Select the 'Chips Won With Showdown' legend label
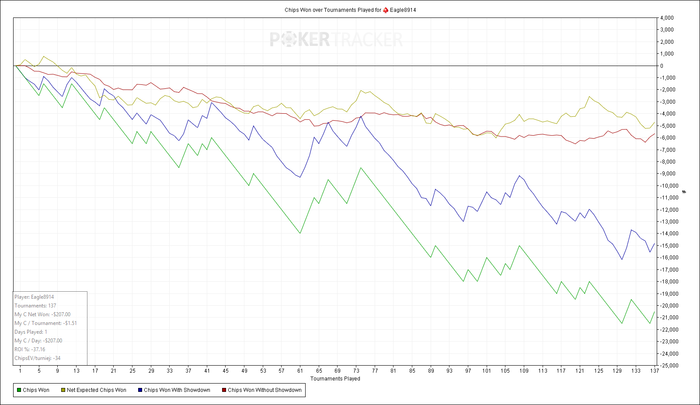 177,390
